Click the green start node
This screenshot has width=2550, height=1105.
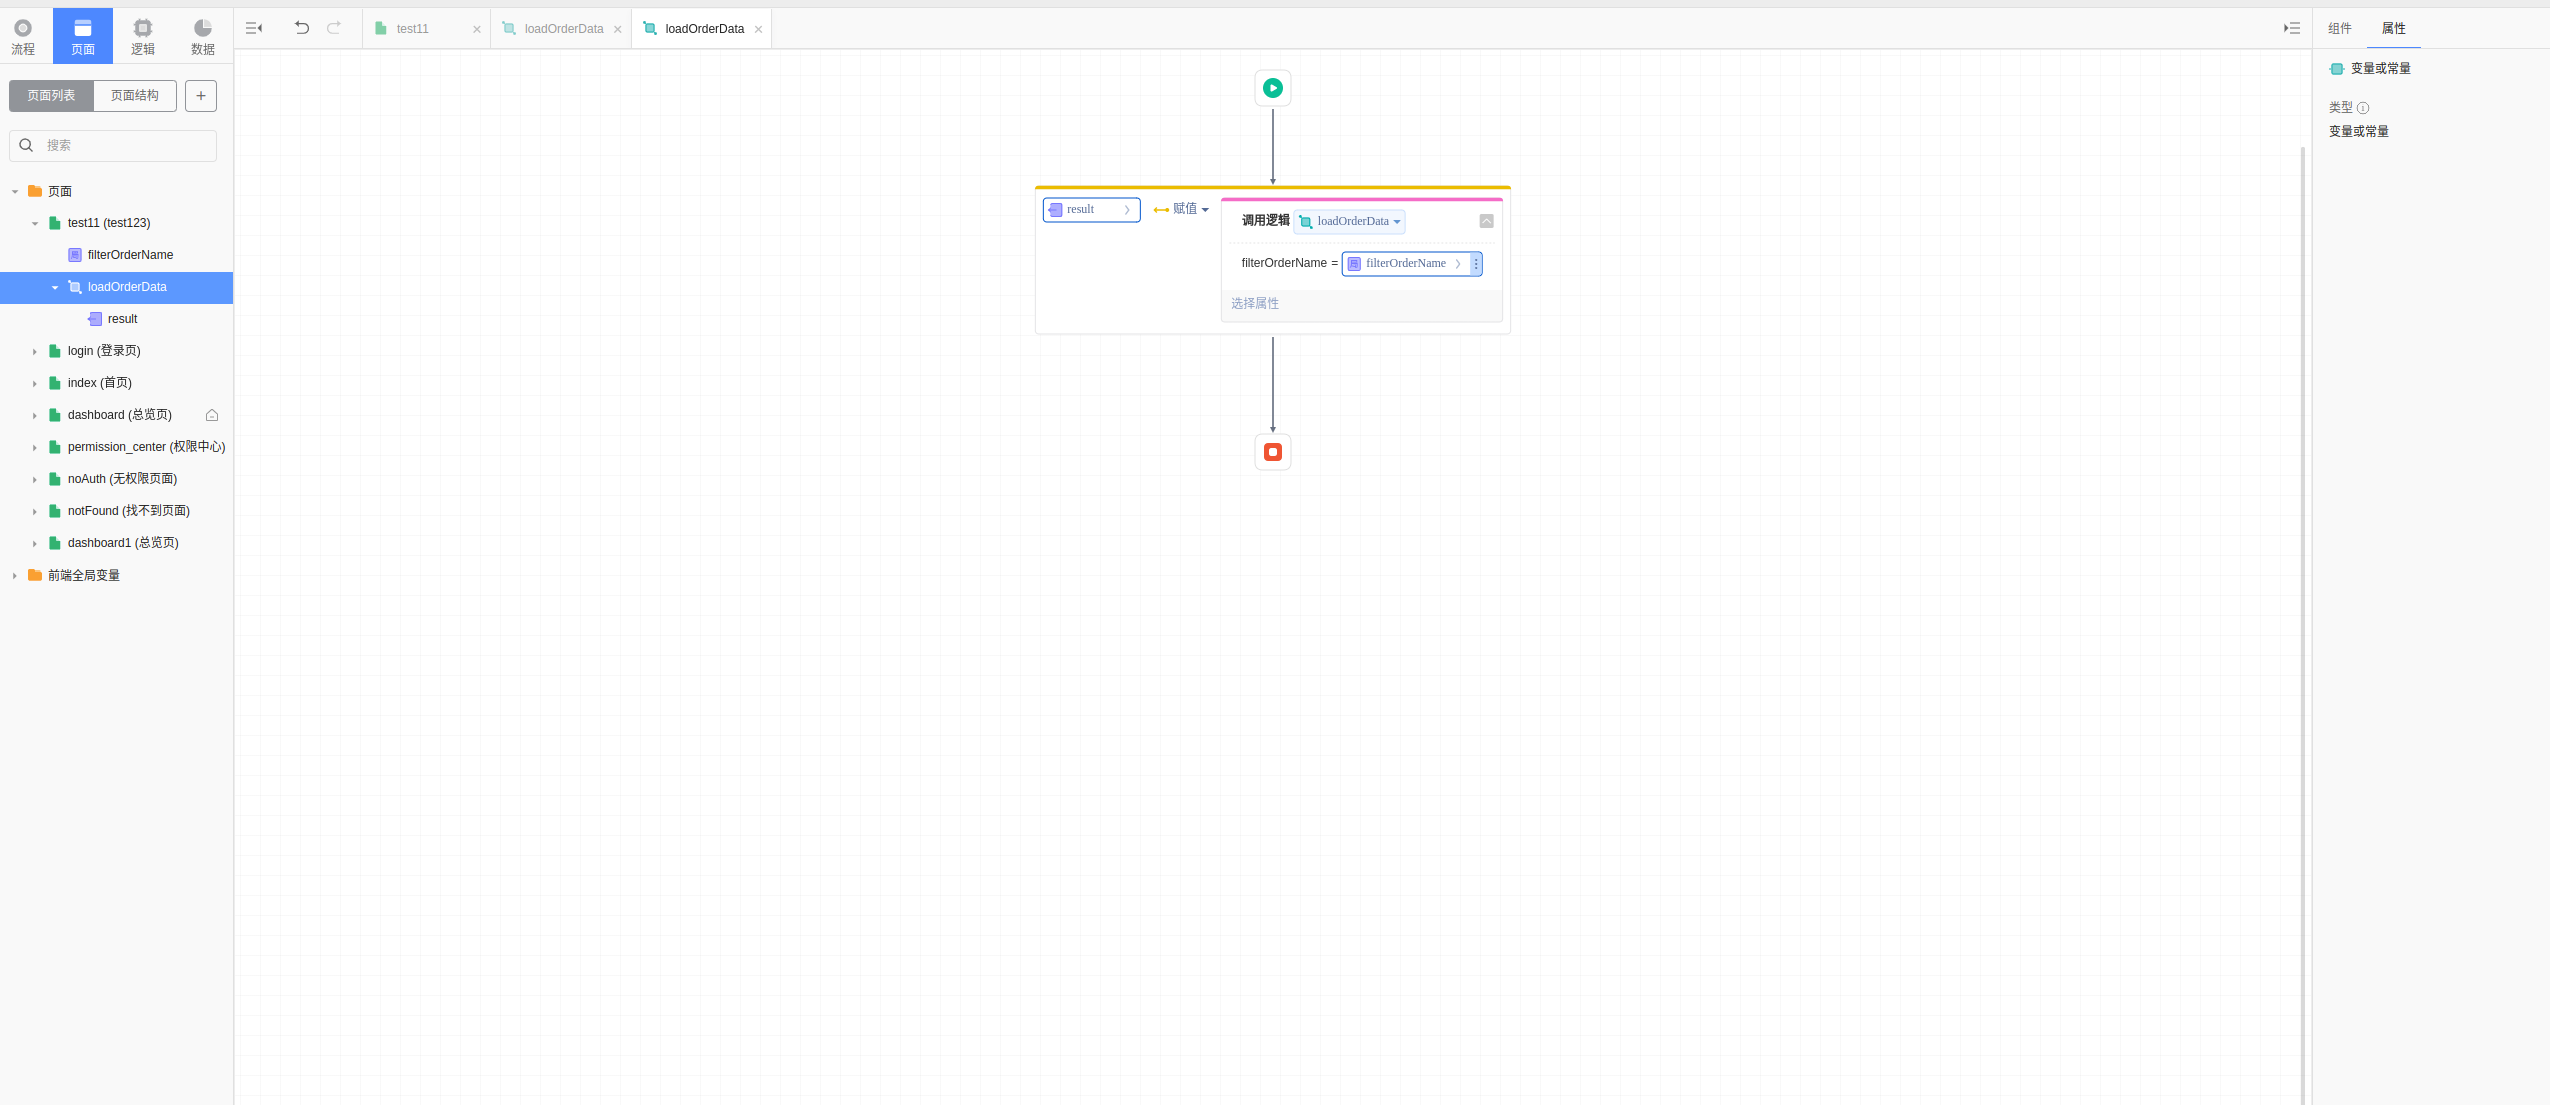[1273, 88]
